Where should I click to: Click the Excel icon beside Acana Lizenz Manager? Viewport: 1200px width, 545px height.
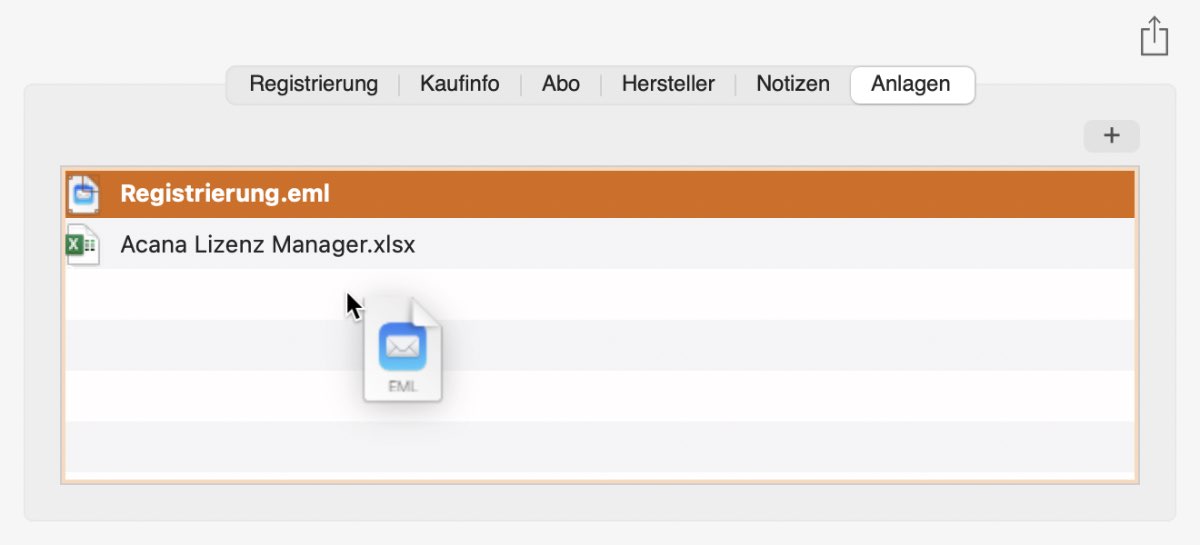(x=83, y=244)
